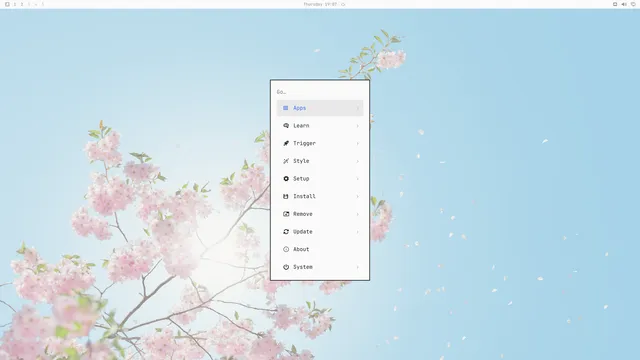Click the Remove icon in the menu
The width and height of the screenshot is (640, 360).
[x=286, y=214]
